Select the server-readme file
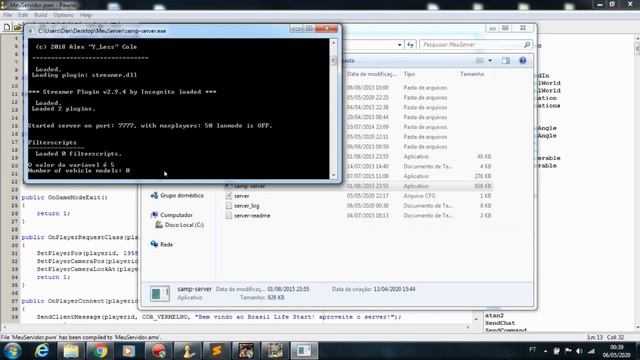 252,216
